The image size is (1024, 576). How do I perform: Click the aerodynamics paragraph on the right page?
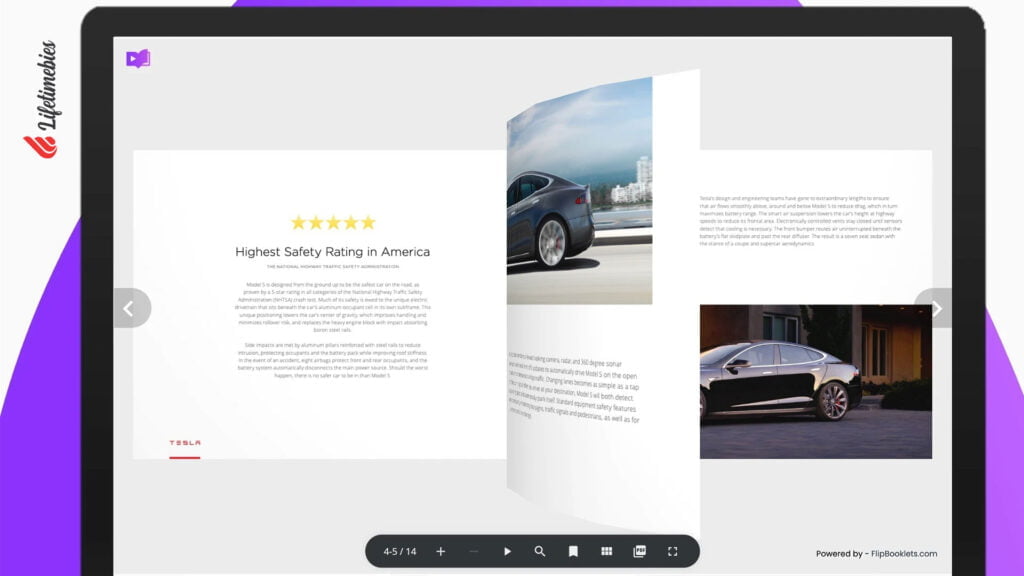pyautogui.click(x=801, y=221)
